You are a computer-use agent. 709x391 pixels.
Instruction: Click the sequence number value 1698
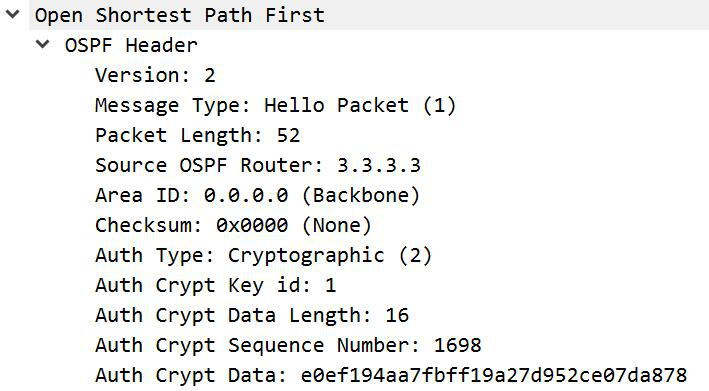(458, 346)
